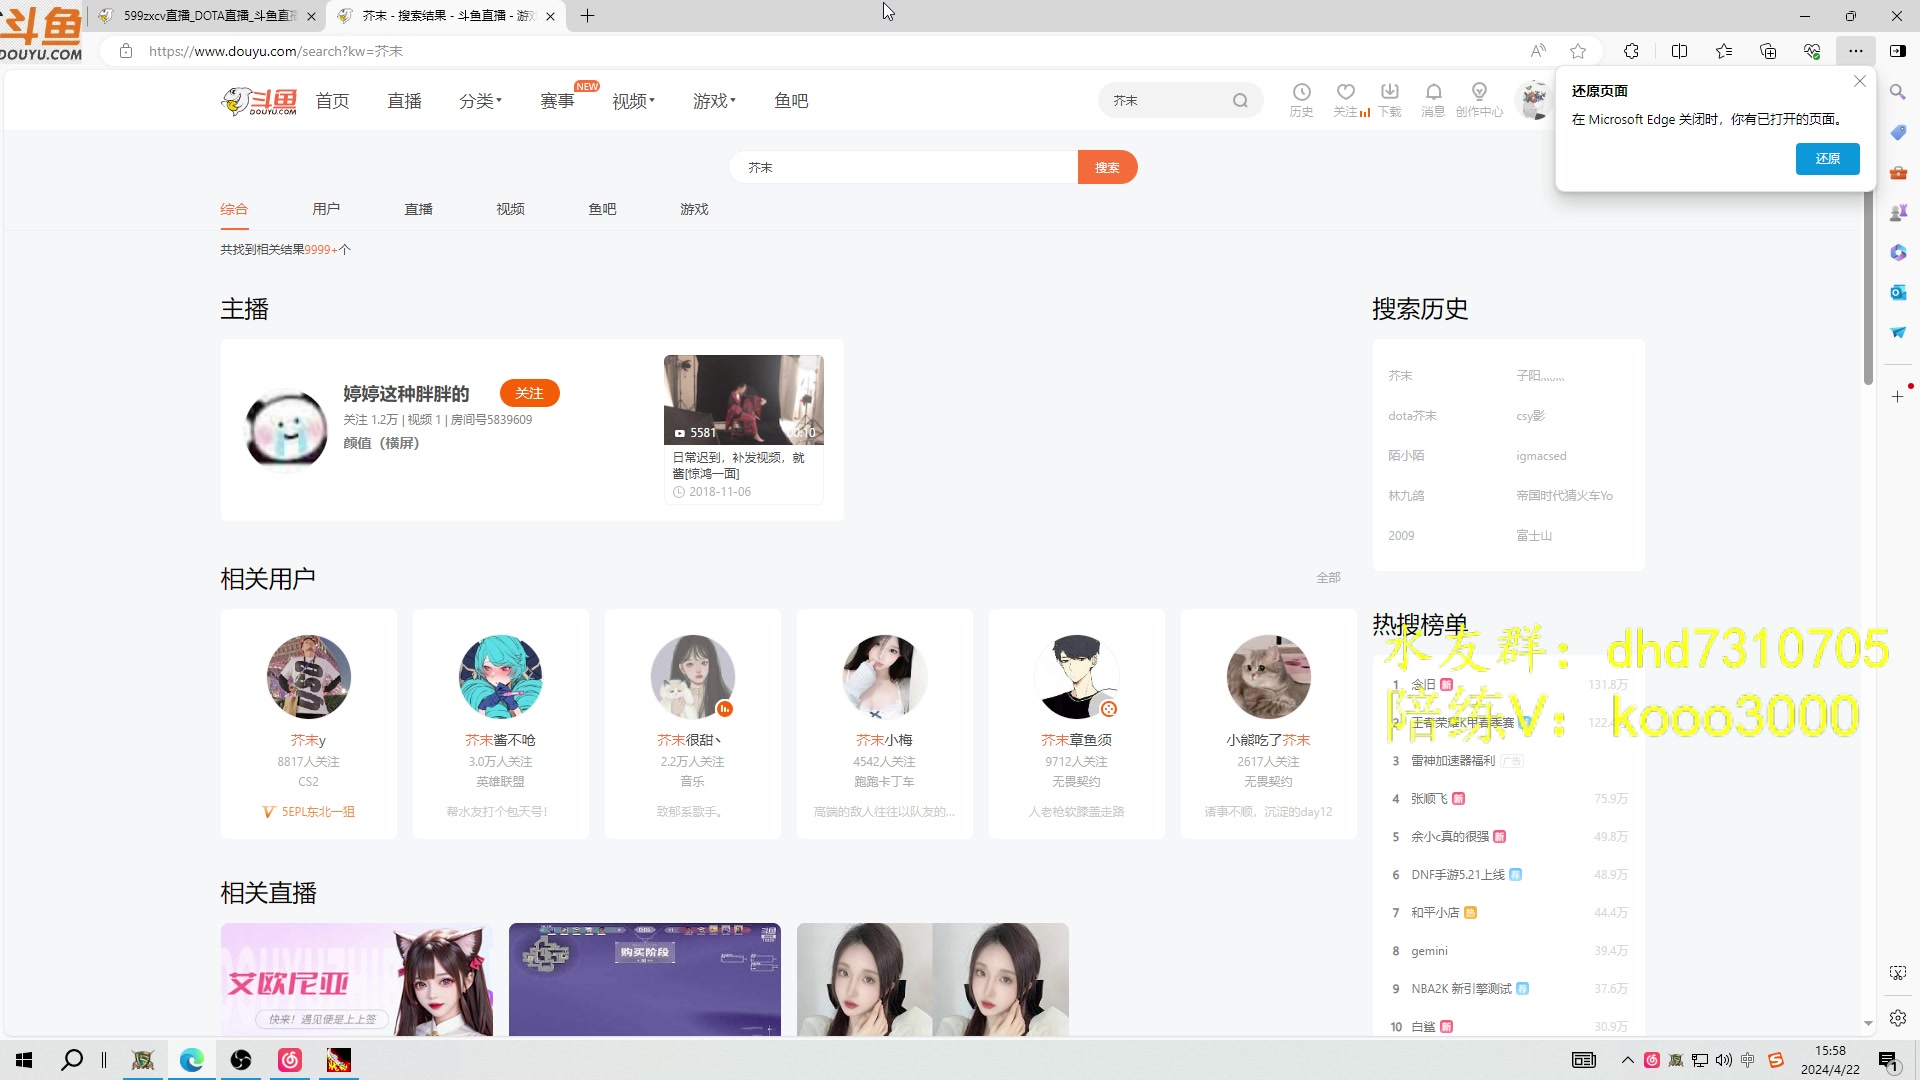Open the 关注 heart icon
This screenshot has width=1920, height=1080.
(x=1346, y=99)
